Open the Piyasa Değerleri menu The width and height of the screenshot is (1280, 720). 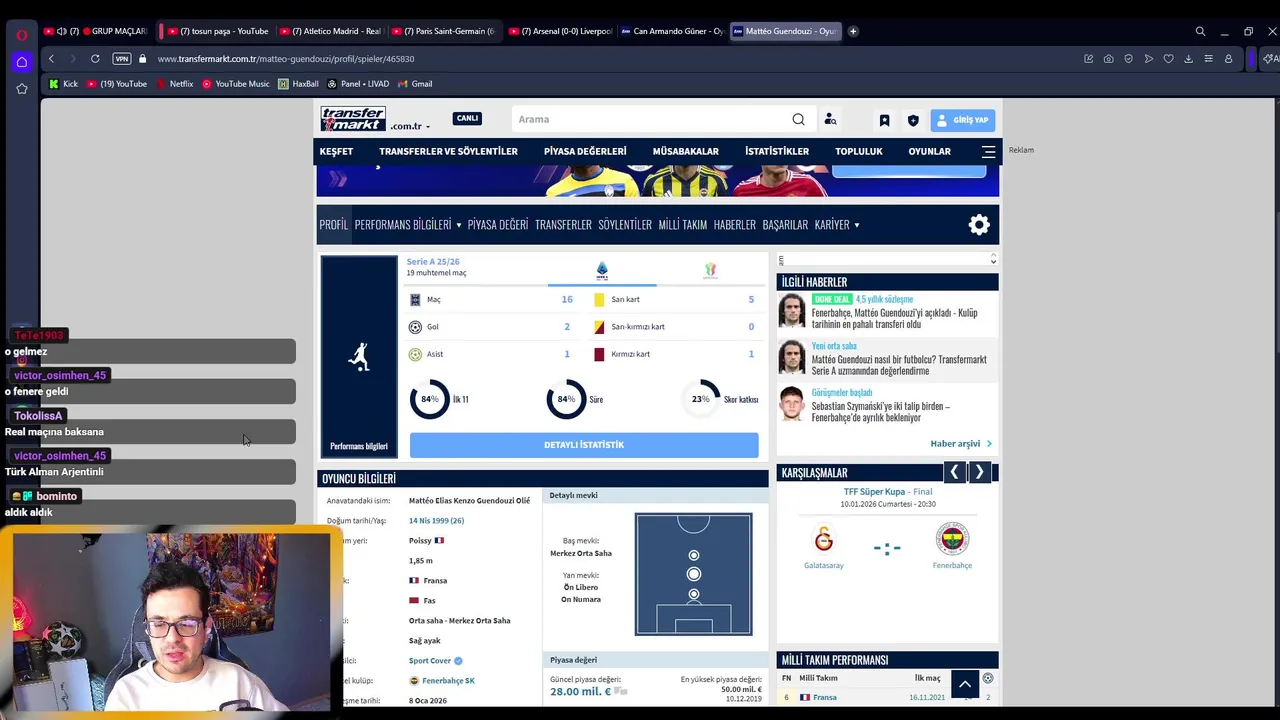click(x=585, y=151)
